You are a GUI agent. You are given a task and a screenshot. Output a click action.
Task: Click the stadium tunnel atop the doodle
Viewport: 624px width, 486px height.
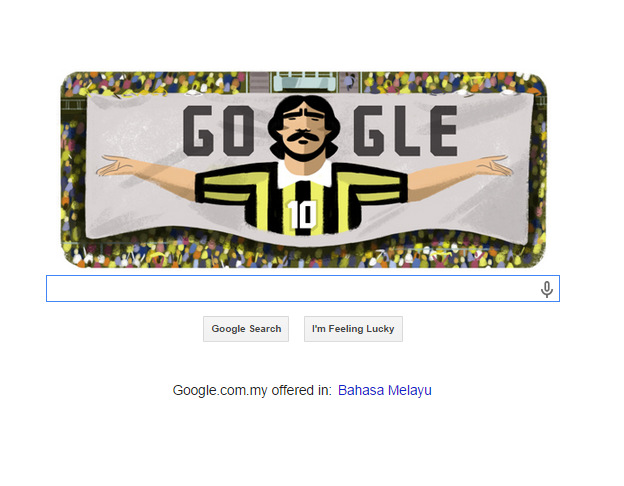pyautogui.click(x=304, y=82)
